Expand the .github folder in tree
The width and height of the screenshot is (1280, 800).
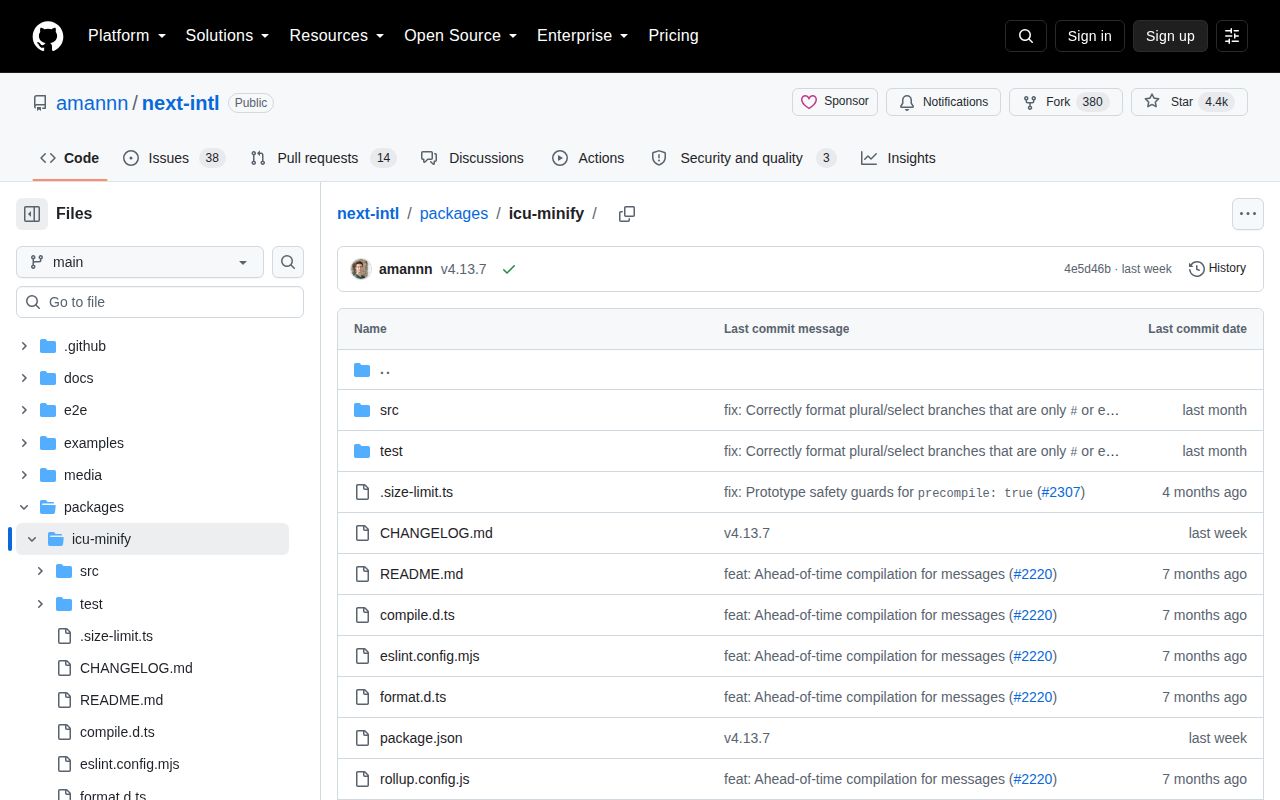tap(24, 346)
